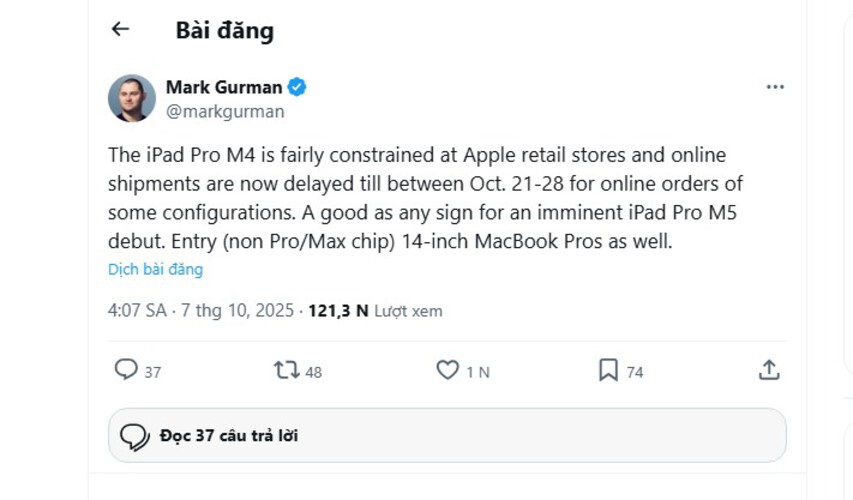Toggle the bookmark icon on the post

point(608,370)
